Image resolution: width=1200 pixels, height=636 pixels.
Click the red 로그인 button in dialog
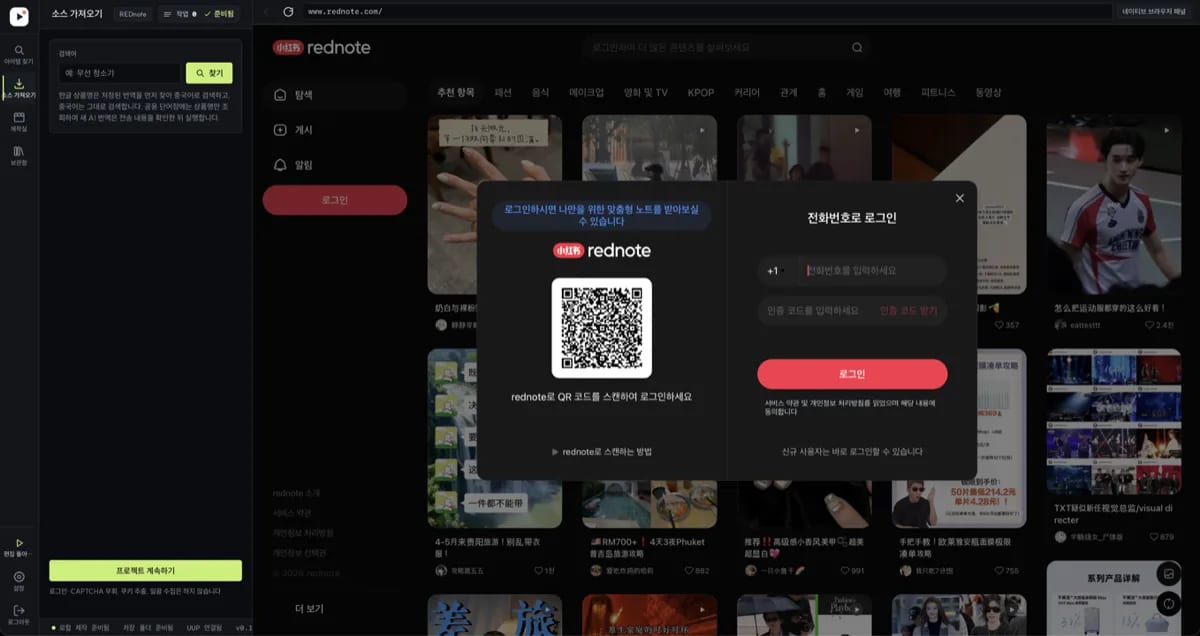[x=852, y=374]
